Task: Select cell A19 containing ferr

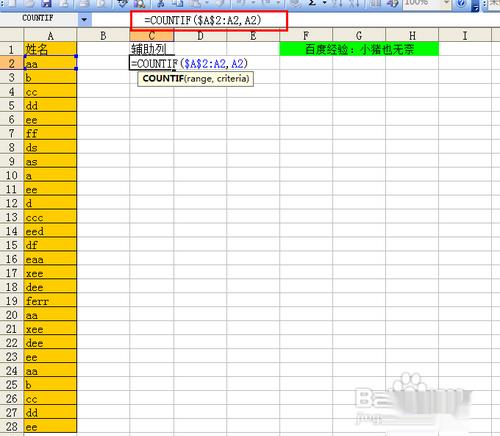Action: [50, 301]
